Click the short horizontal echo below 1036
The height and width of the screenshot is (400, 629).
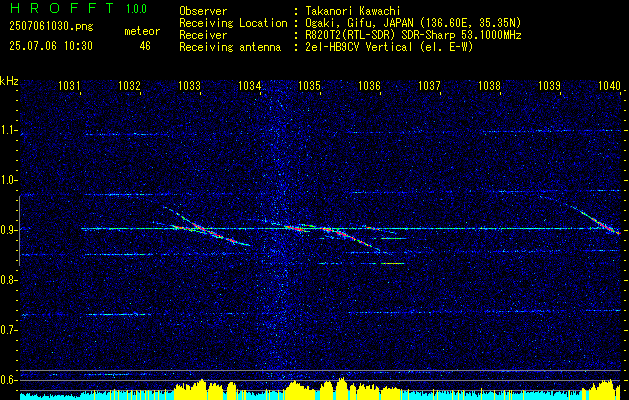[391, 263]
